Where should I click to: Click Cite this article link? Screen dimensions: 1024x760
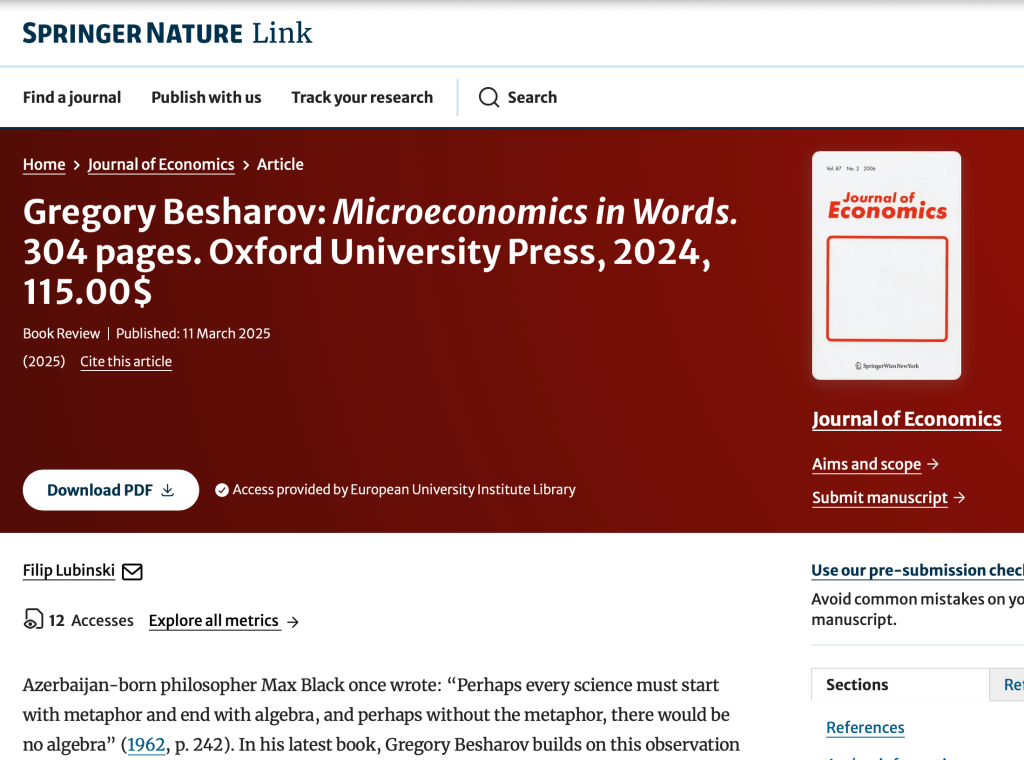pyautogui.click(x=126, y=362)
